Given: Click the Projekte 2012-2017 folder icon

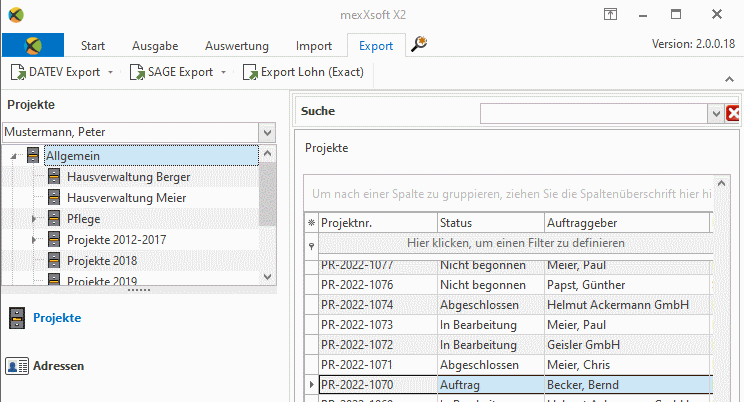Looking at the screenshot, I should click(x=54, y=239).
